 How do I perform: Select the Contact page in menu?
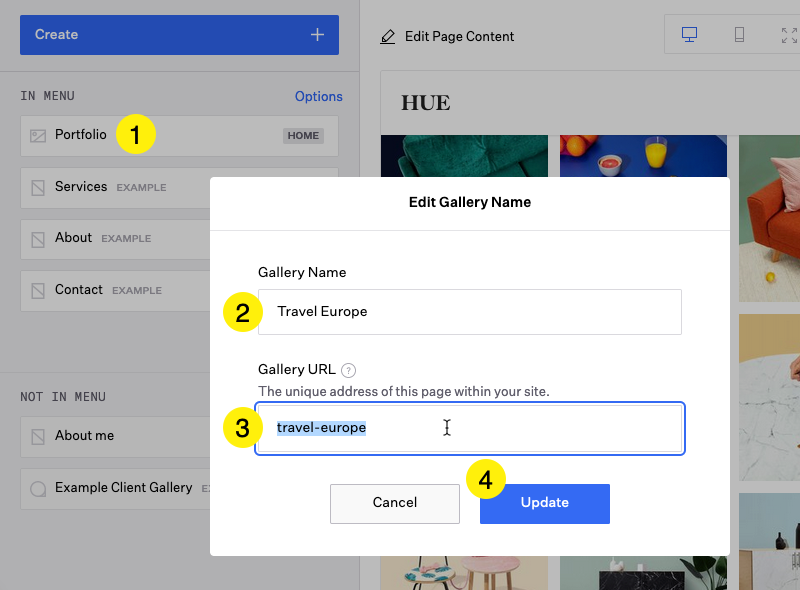coord(79,290)
